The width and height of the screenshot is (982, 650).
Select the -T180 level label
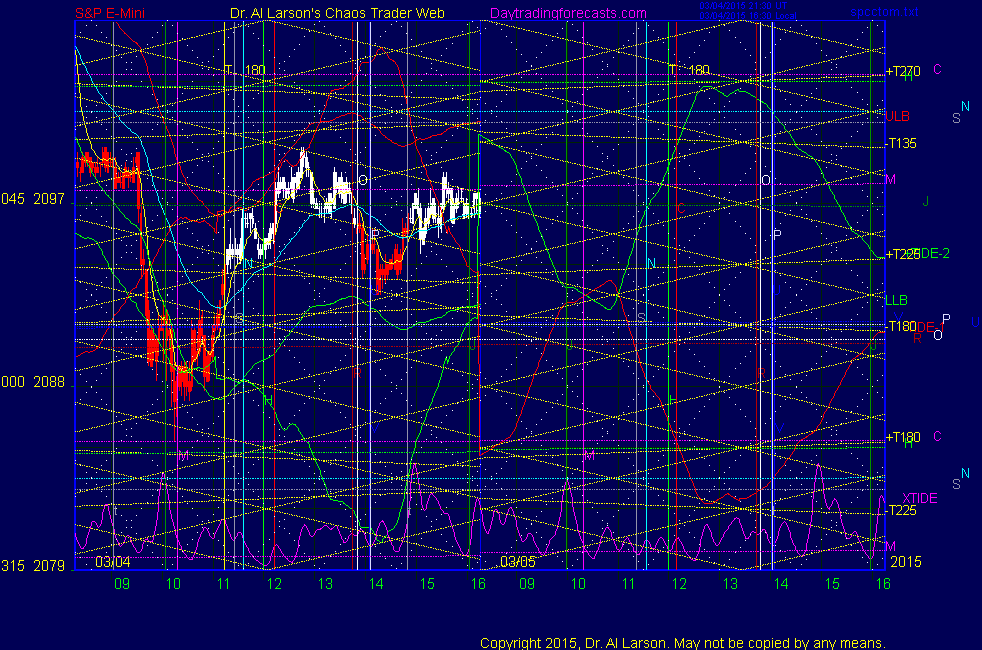point(902,326)
